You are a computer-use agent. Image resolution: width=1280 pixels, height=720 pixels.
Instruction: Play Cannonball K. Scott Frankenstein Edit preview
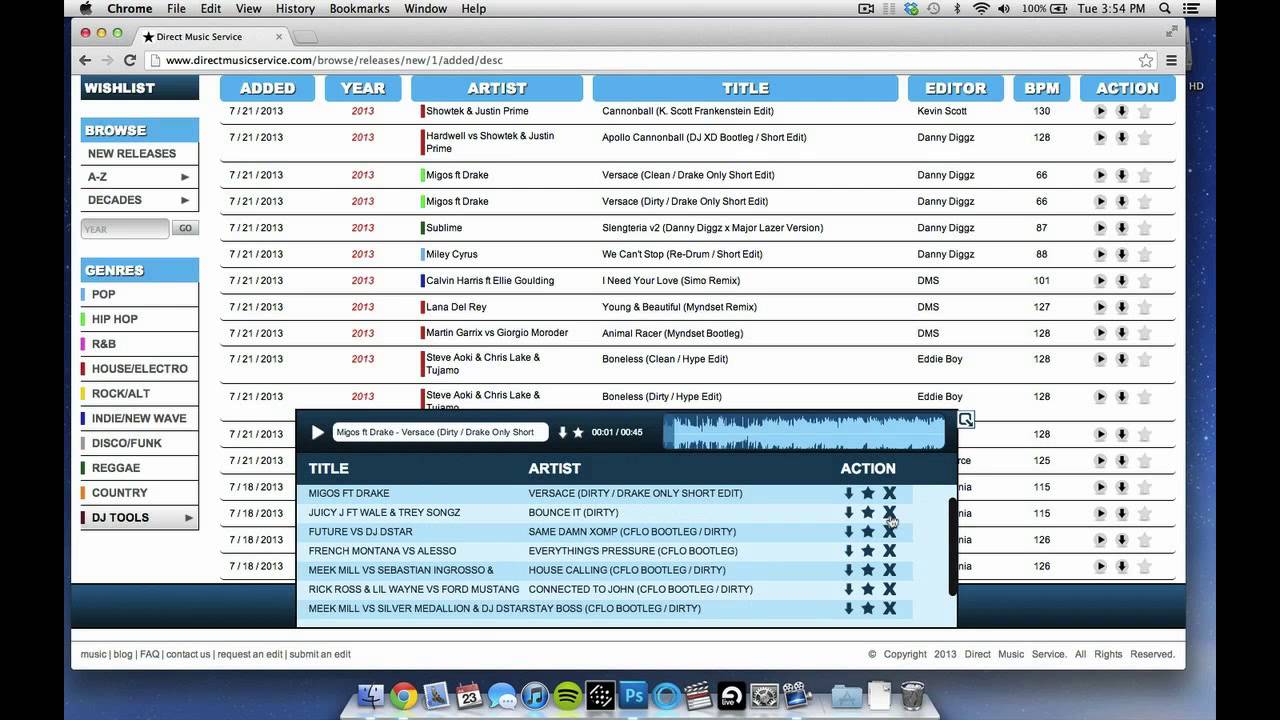click(x=1100, y=111)
